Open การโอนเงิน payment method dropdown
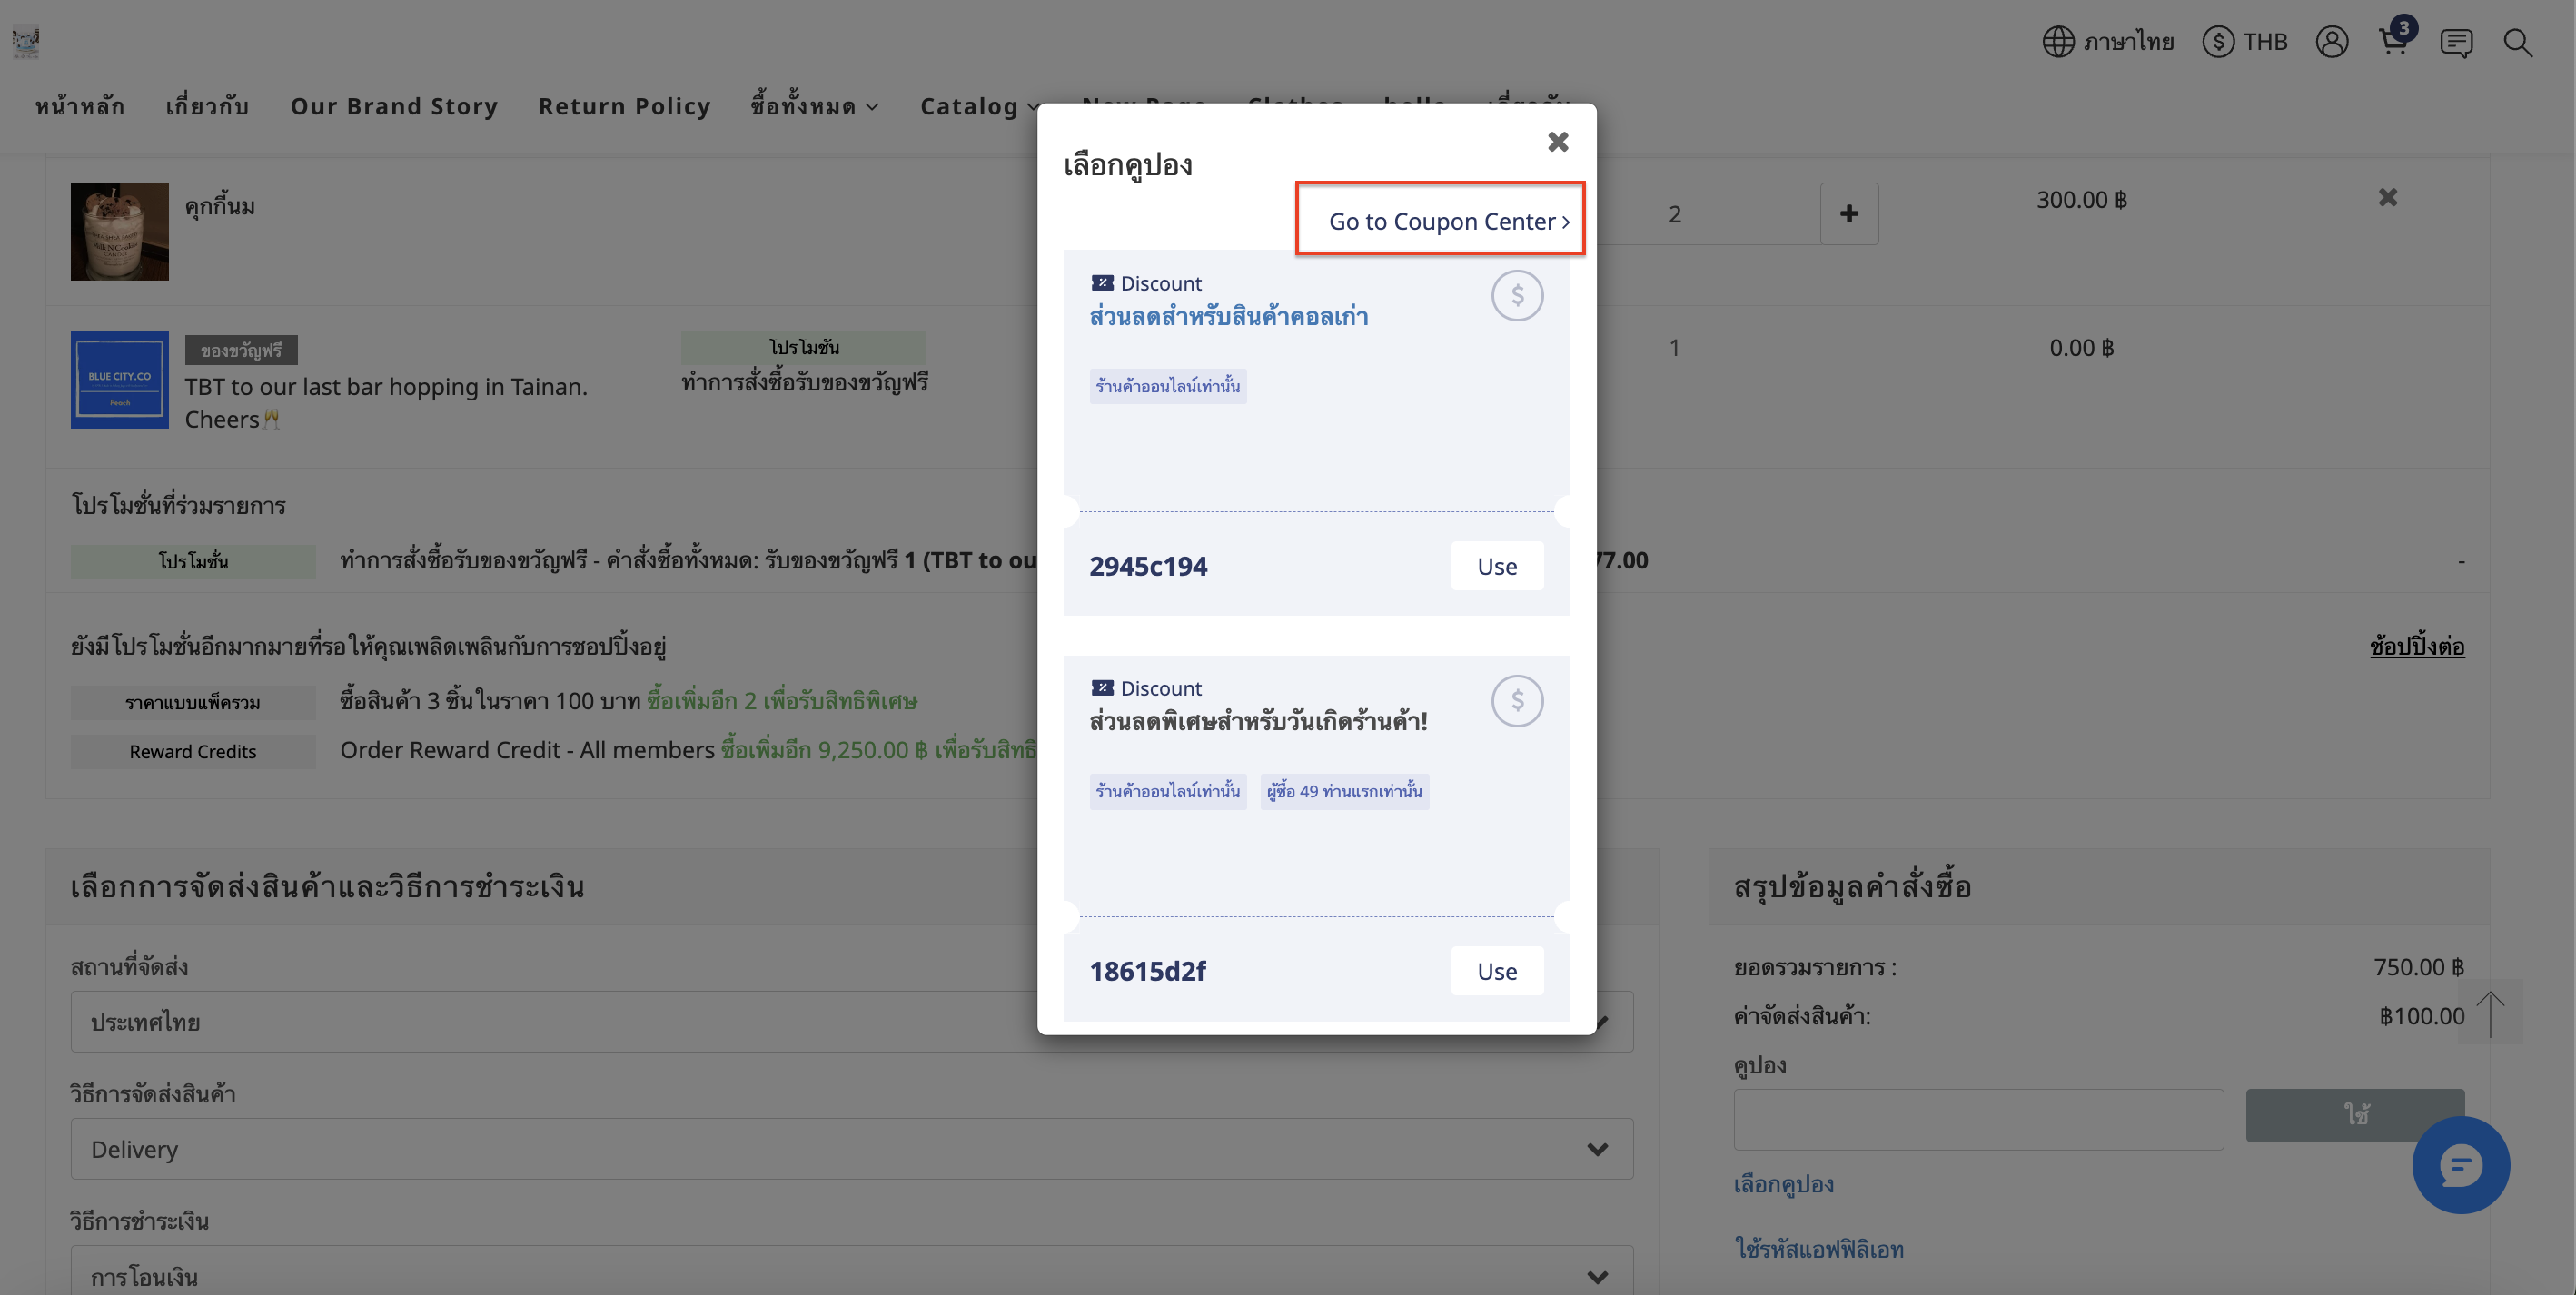 851,1271
